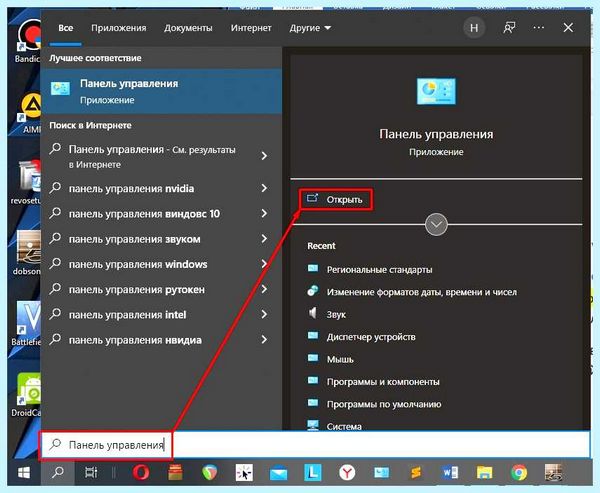Image resolution: width=600 pixels, height=493 pixels.
Task: Open the feedback icon in search header
Action: (x=509, y=28)
